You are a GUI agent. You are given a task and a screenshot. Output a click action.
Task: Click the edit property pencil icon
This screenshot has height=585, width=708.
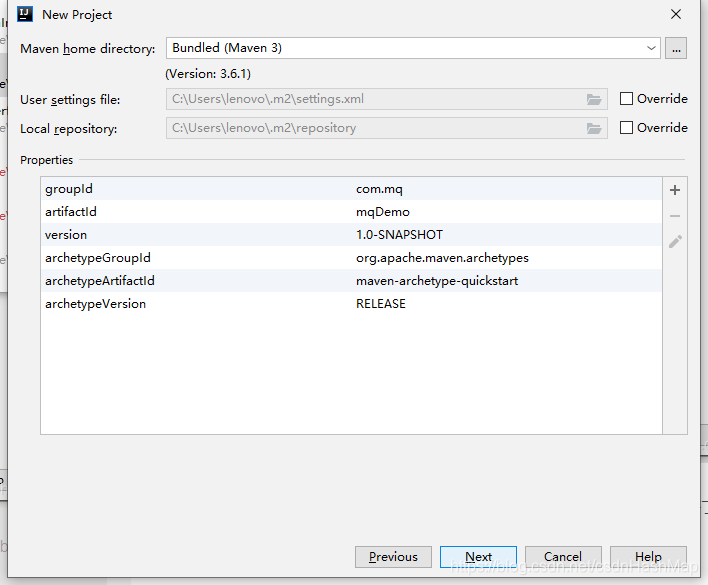point(675,241)
